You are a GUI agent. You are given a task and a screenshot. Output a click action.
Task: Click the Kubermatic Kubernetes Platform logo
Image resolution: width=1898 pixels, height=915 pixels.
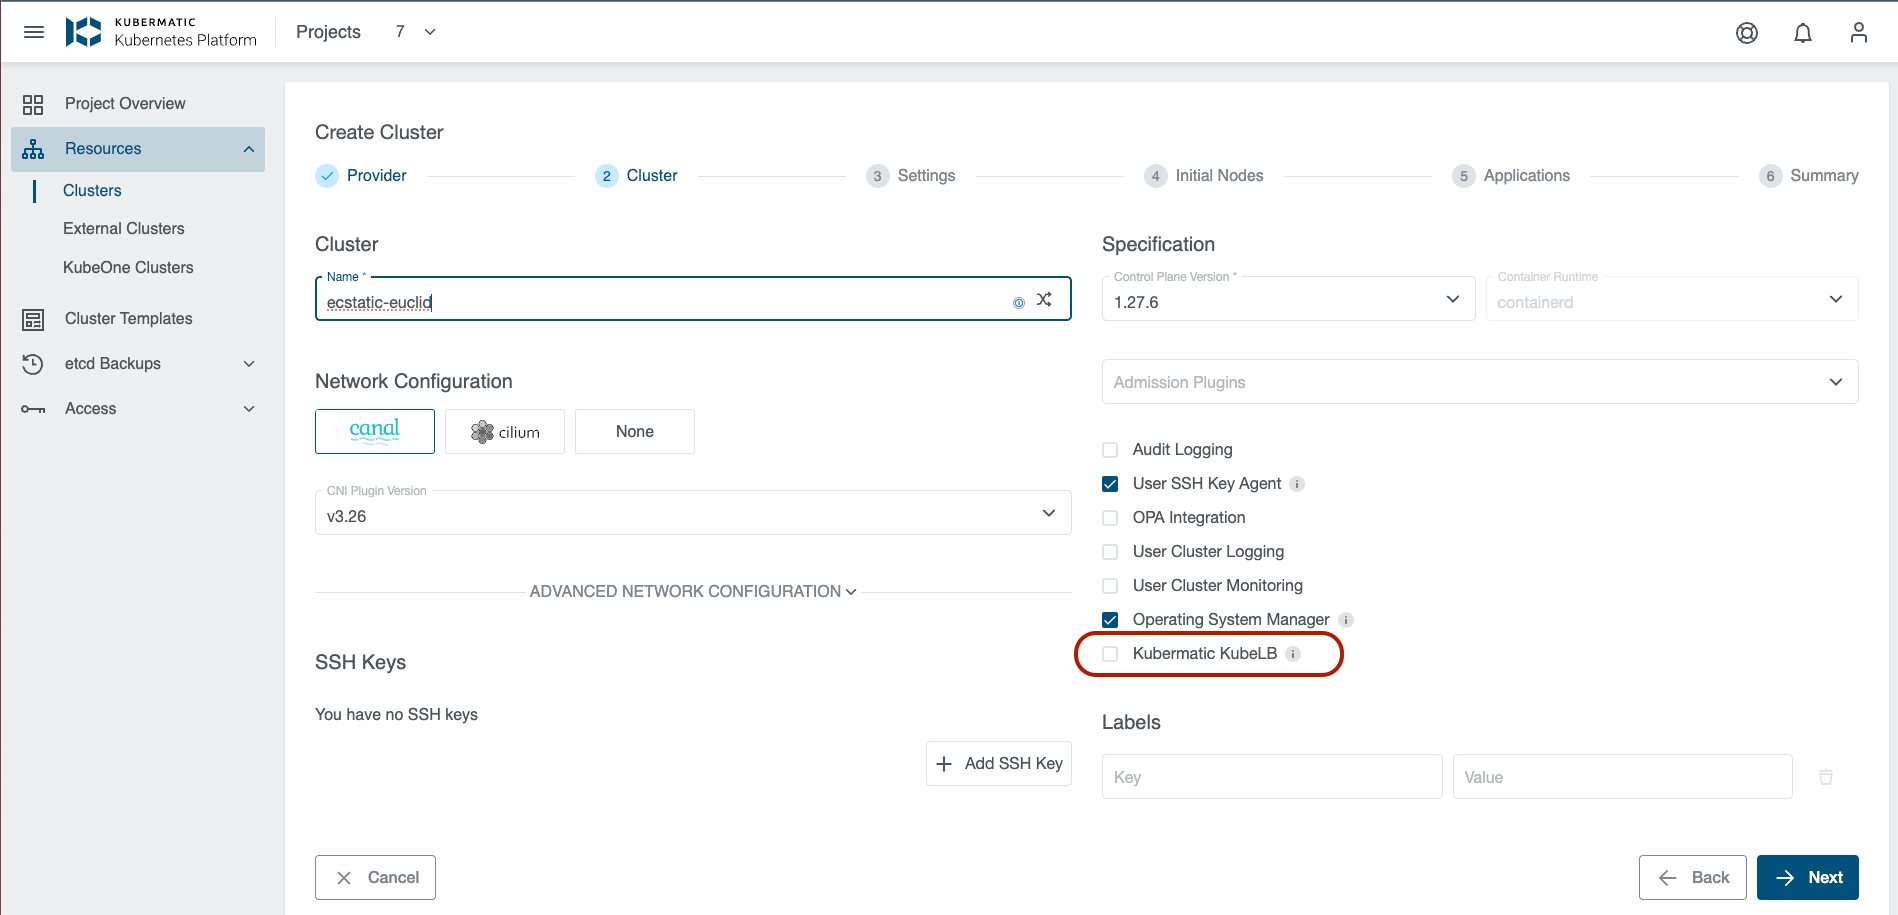click(x=160, y=31)
